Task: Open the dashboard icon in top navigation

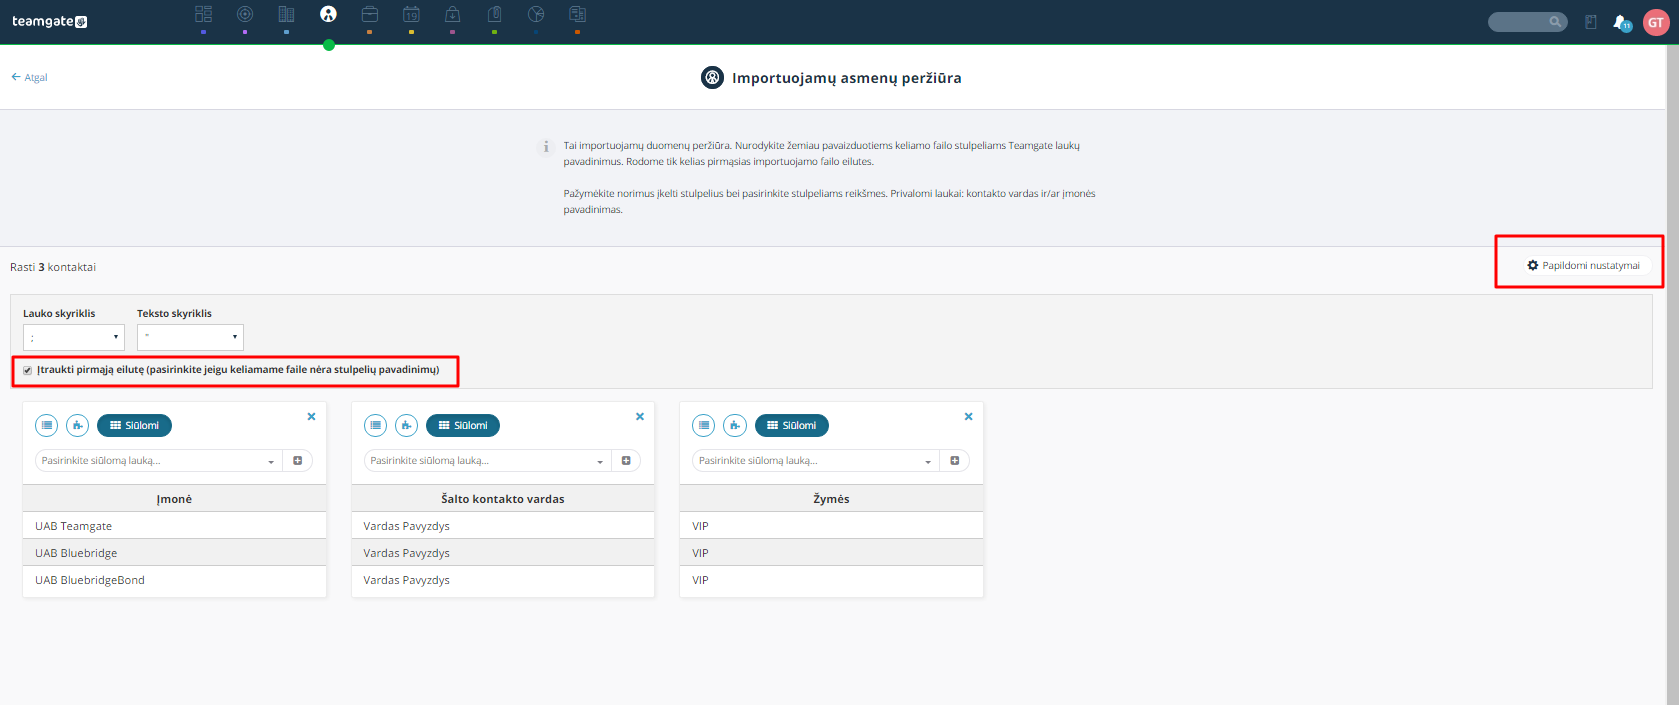Action: tap(204, 14)
